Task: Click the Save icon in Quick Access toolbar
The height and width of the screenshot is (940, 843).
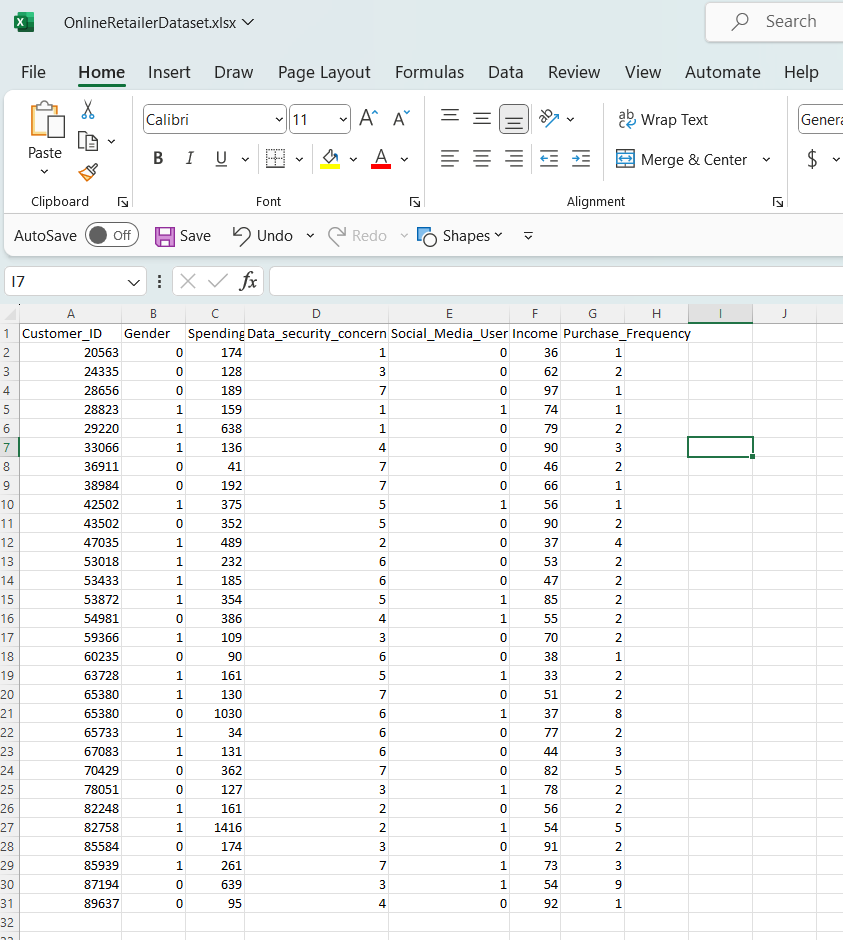Action: [164, 235]
